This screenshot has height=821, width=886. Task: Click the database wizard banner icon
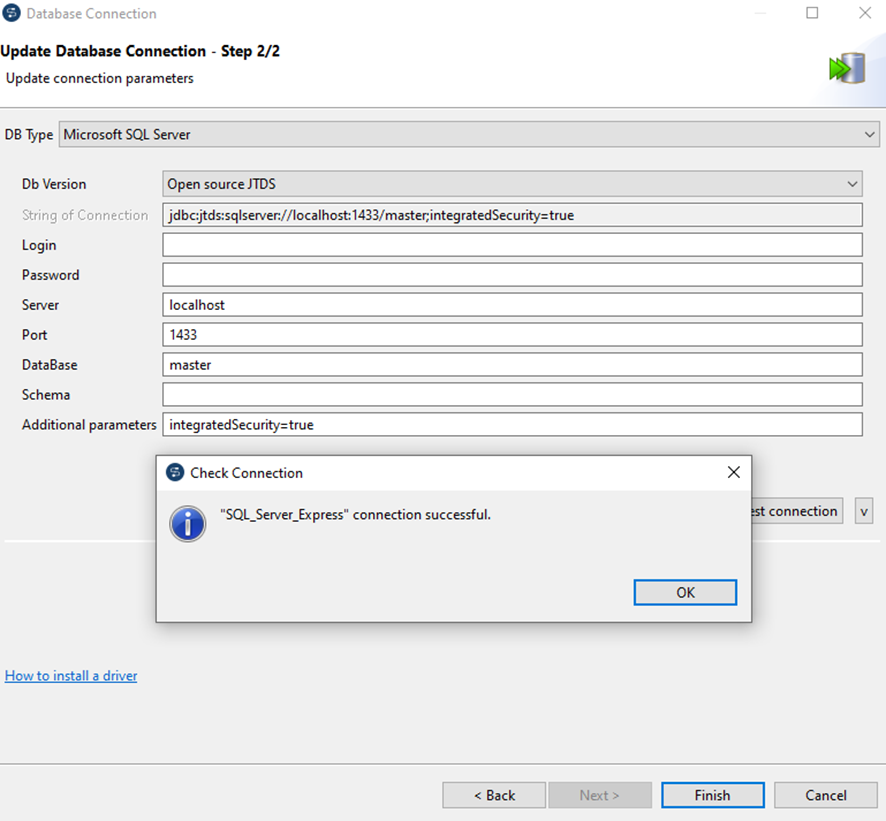(846, 68)
